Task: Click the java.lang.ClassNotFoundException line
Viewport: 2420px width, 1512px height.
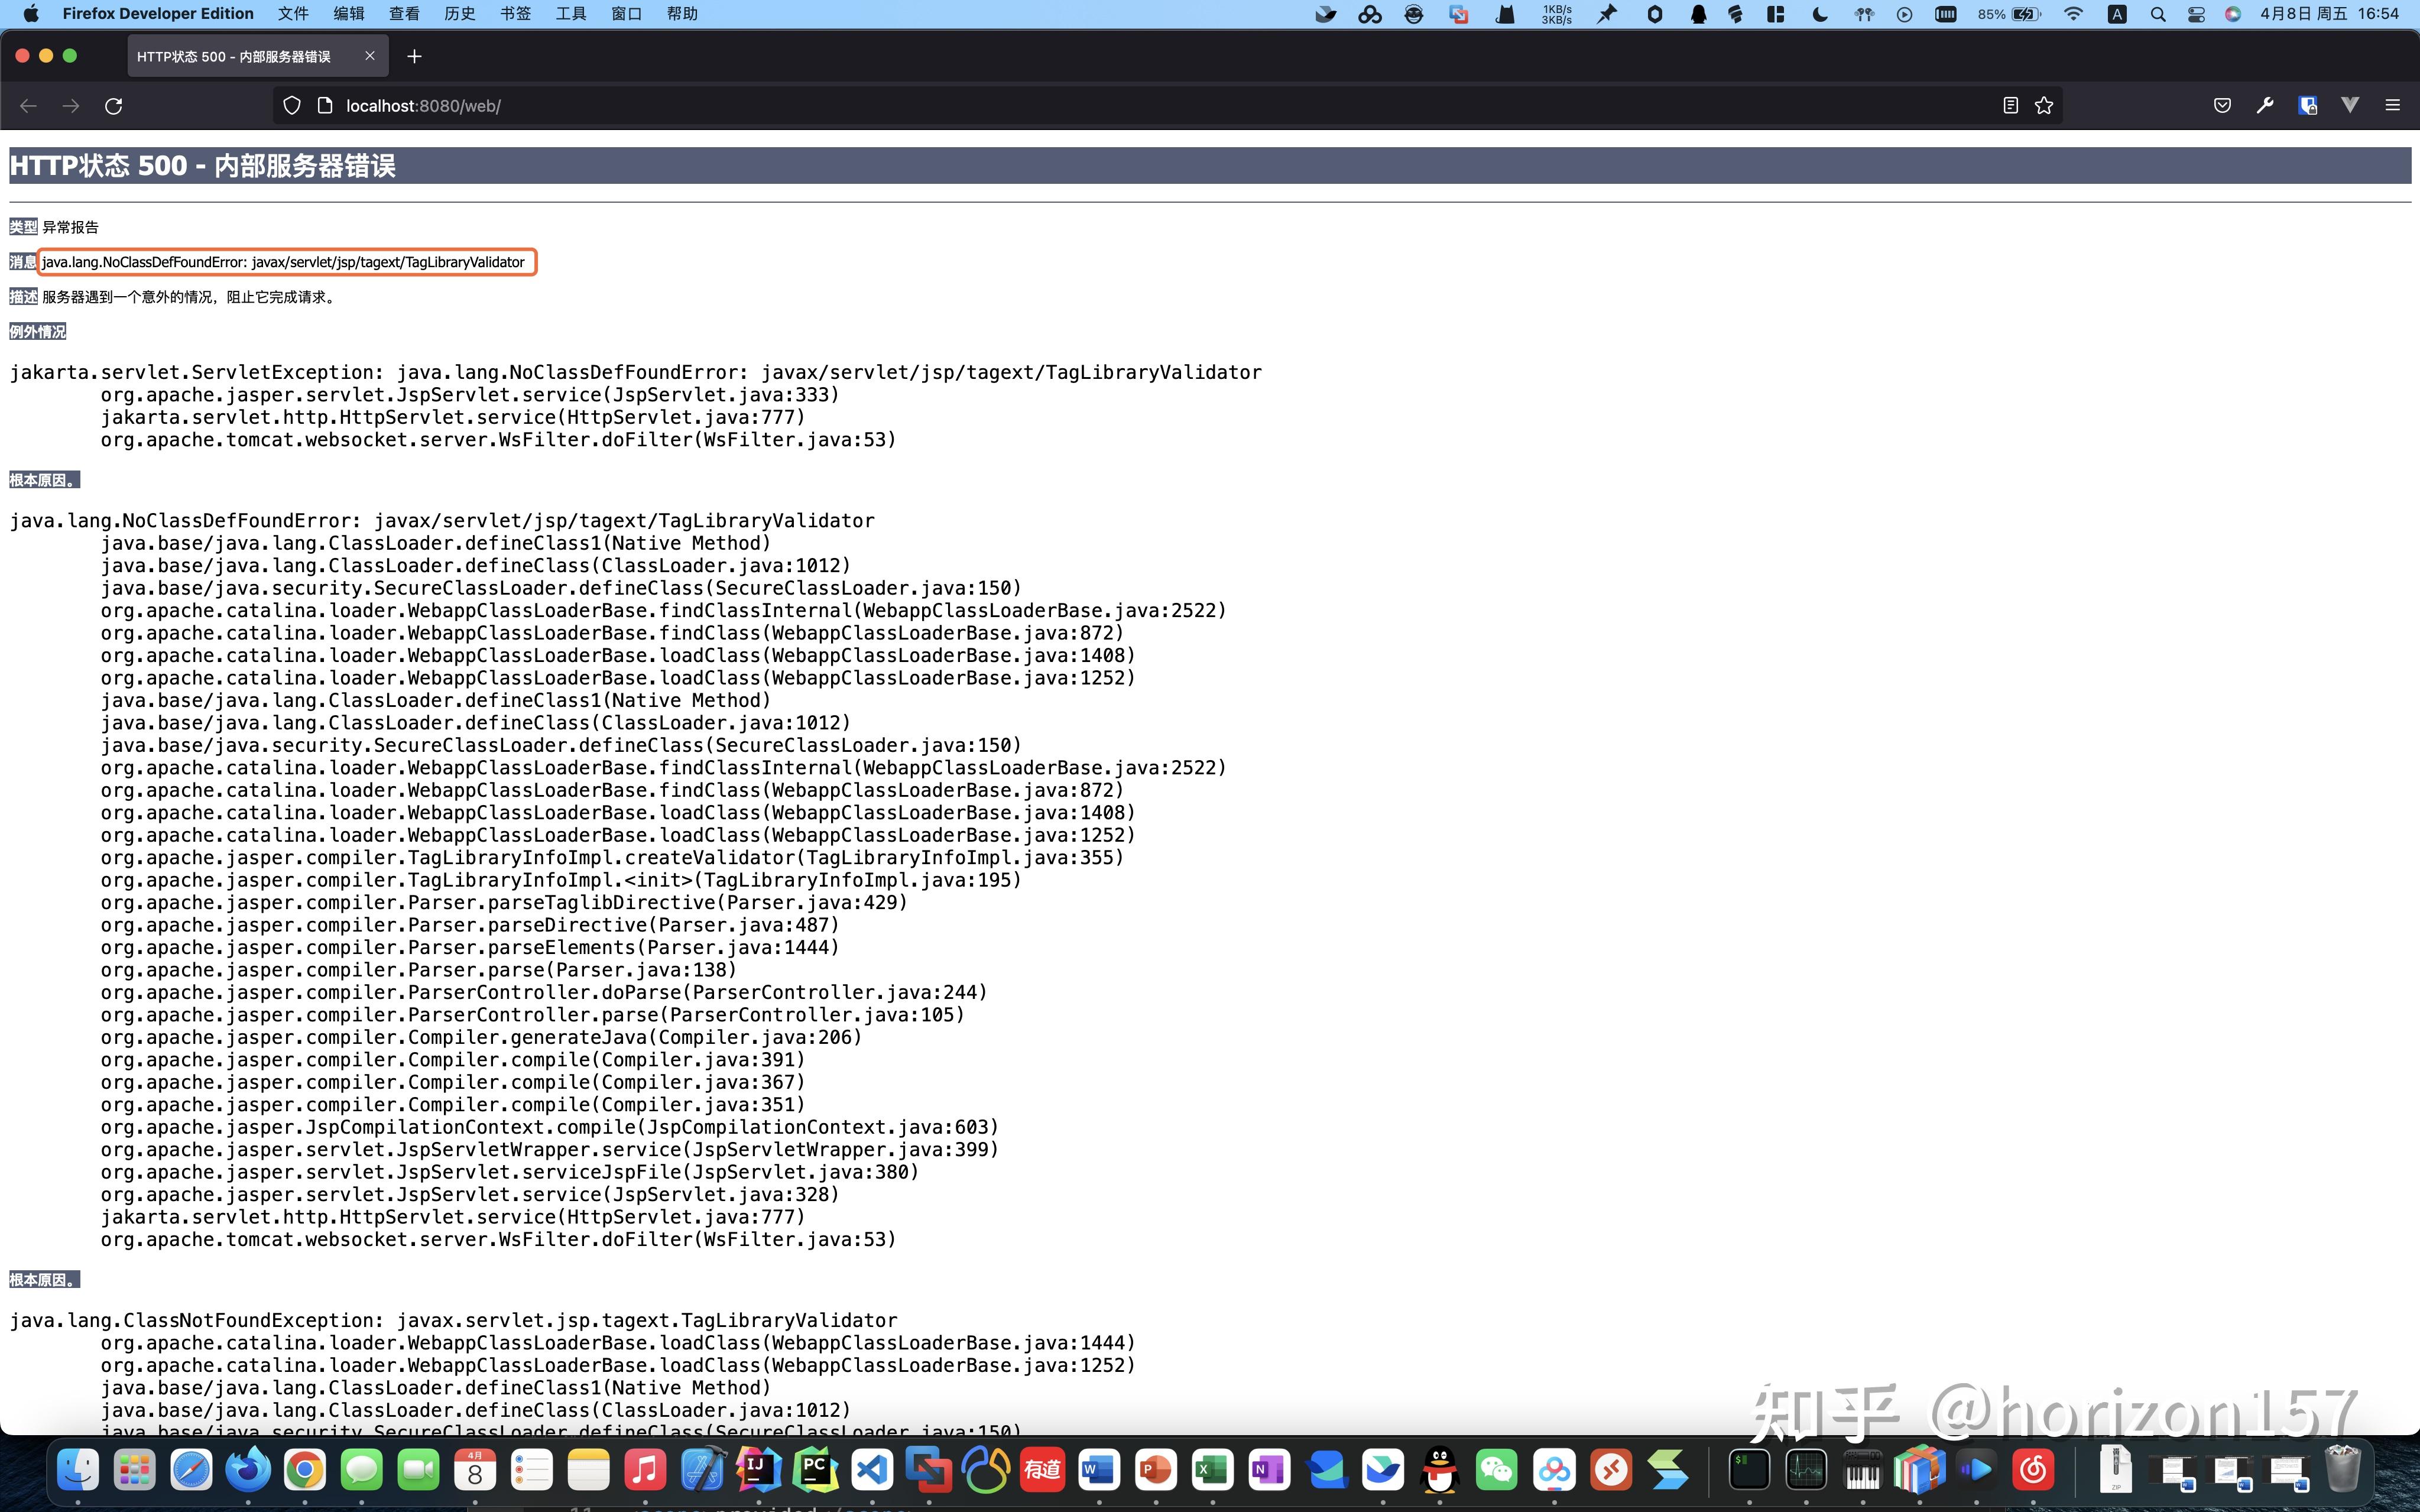Action: point(454,1320)
